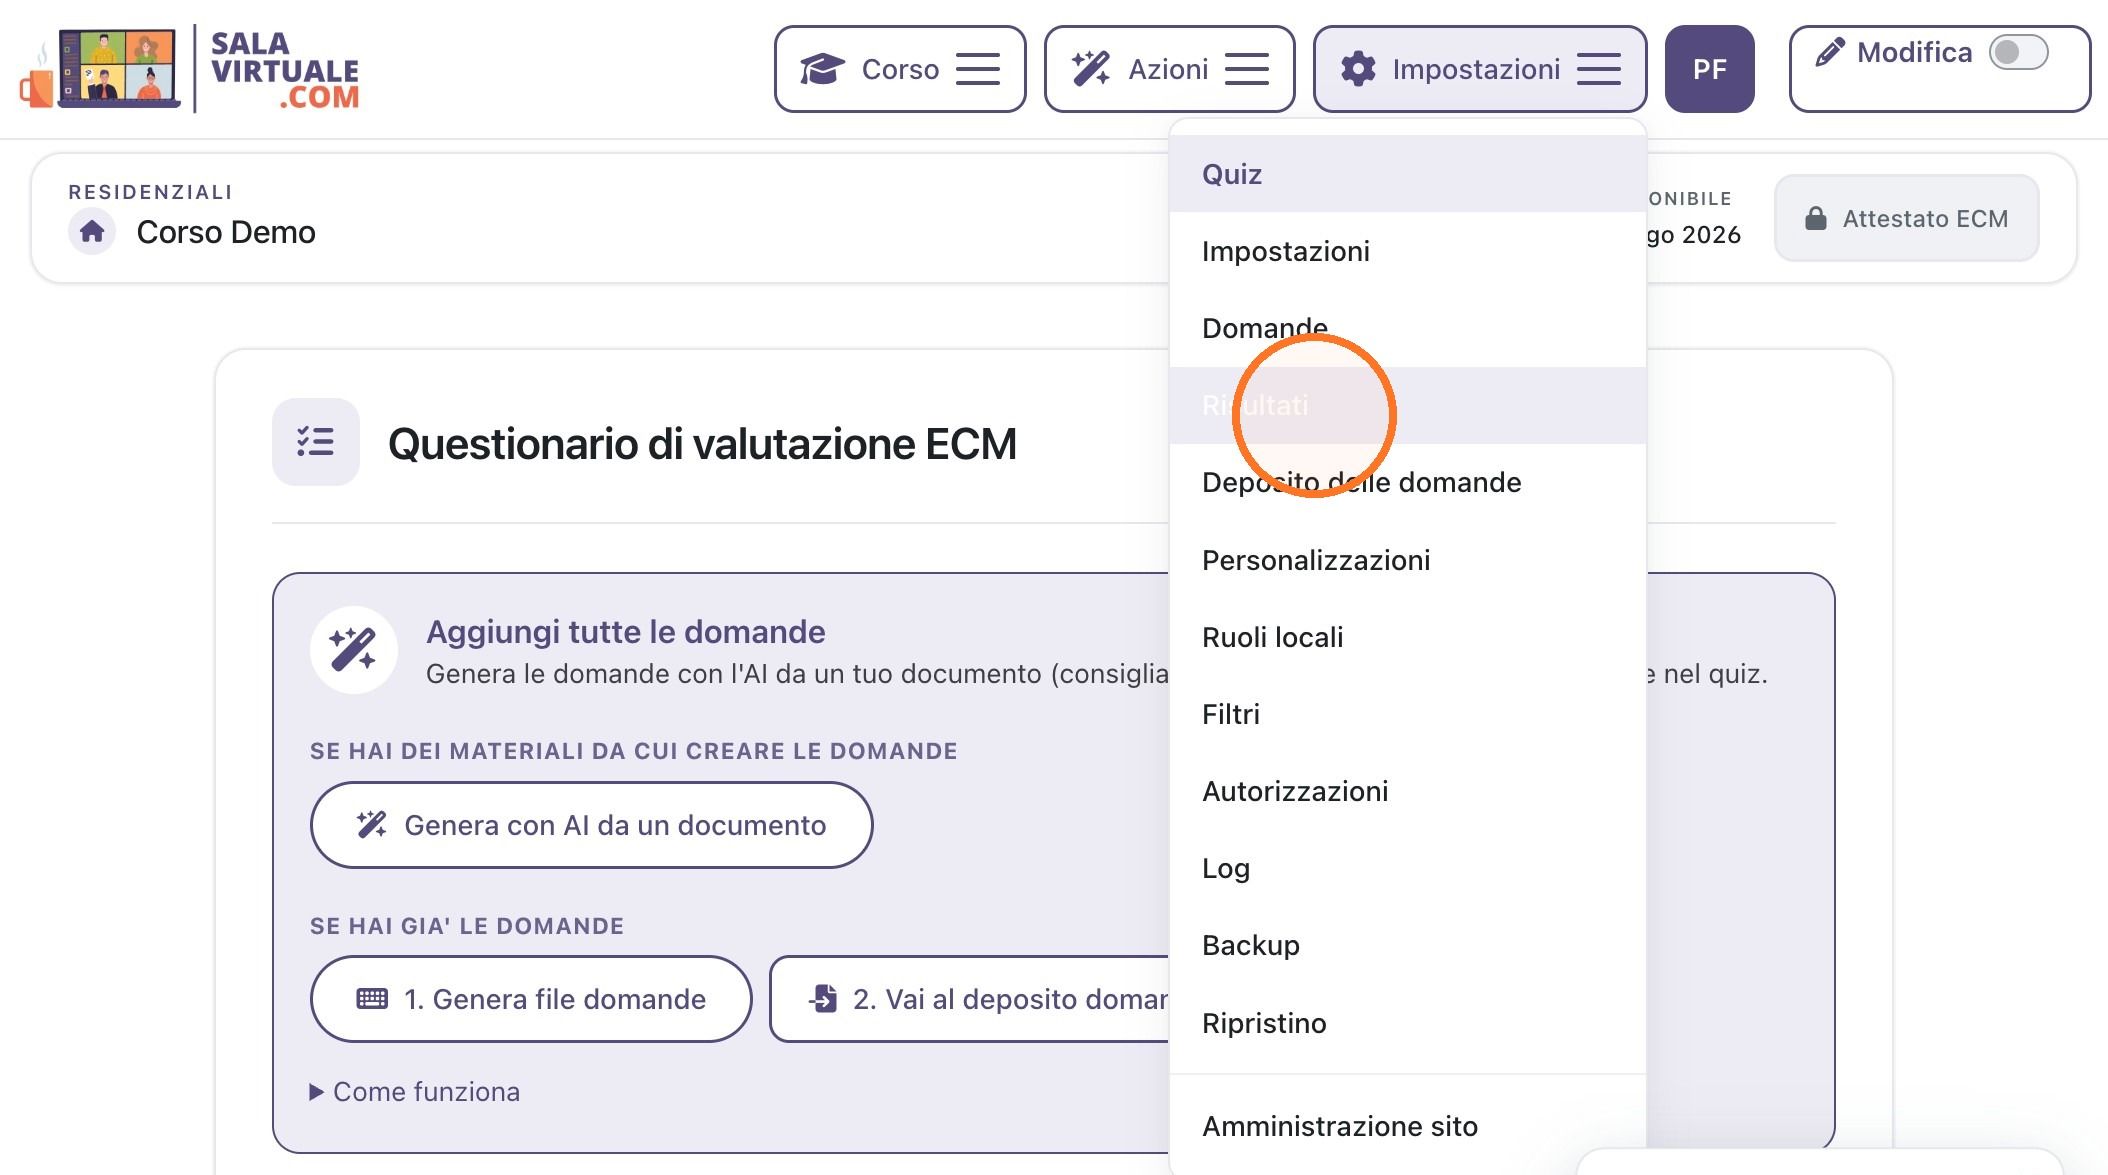The image size is (2108, 1175).
Task: Click the Sala Virtuale logo image
Action: [x=189, y=68]
